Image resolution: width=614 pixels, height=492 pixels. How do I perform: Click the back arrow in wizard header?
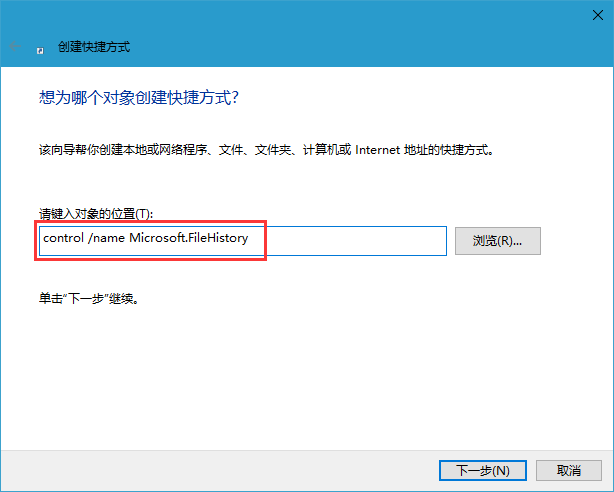coord(16,47)
